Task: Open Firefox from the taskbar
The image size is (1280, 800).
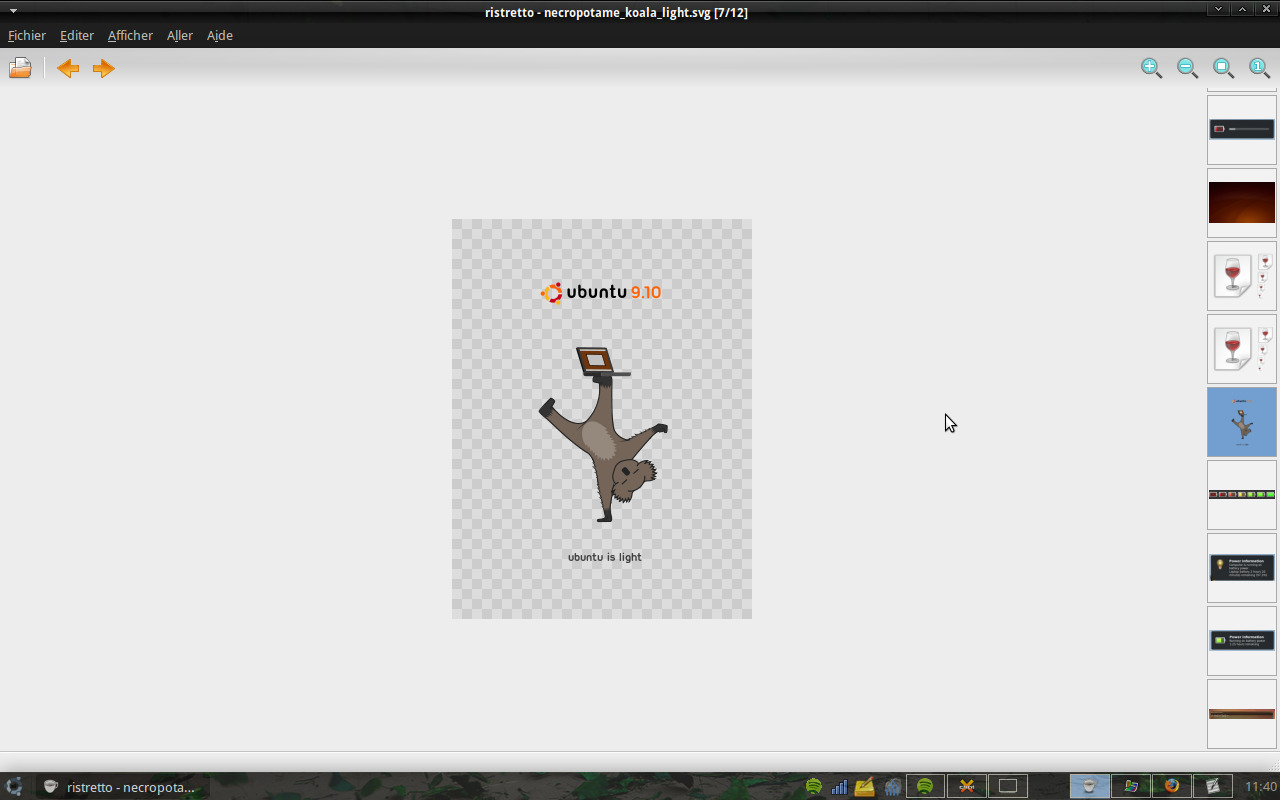Action: [x=1171, y=786]
